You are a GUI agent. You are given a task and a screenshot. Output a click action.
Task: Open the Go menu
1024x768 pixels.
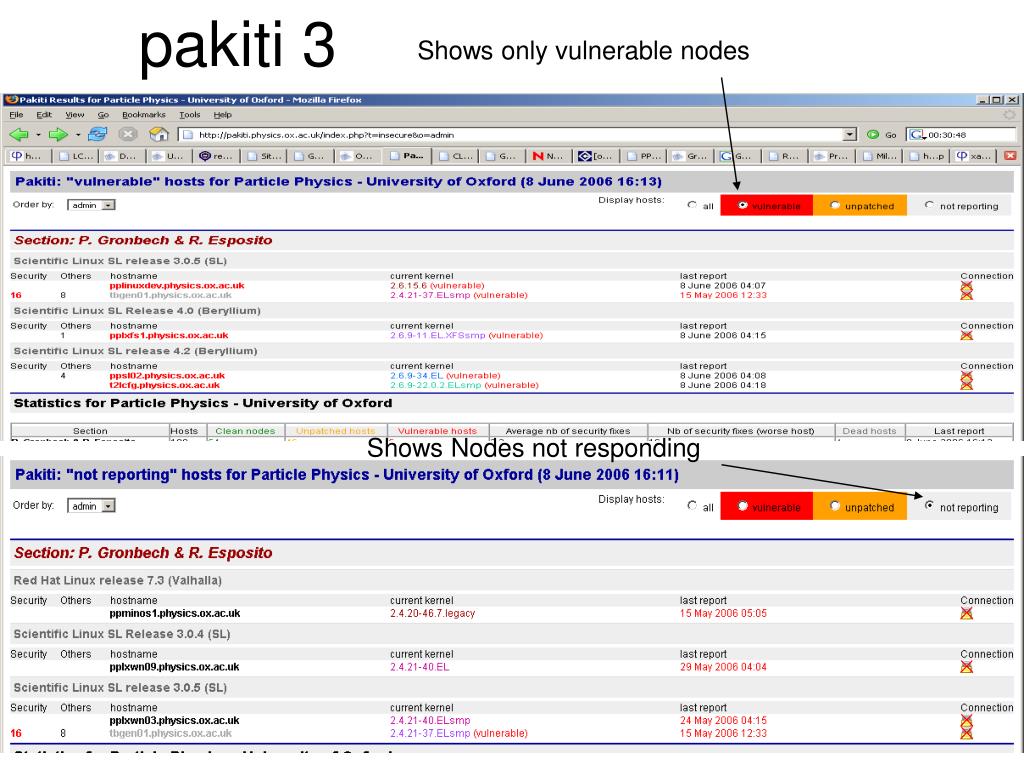tap(103, 115)
